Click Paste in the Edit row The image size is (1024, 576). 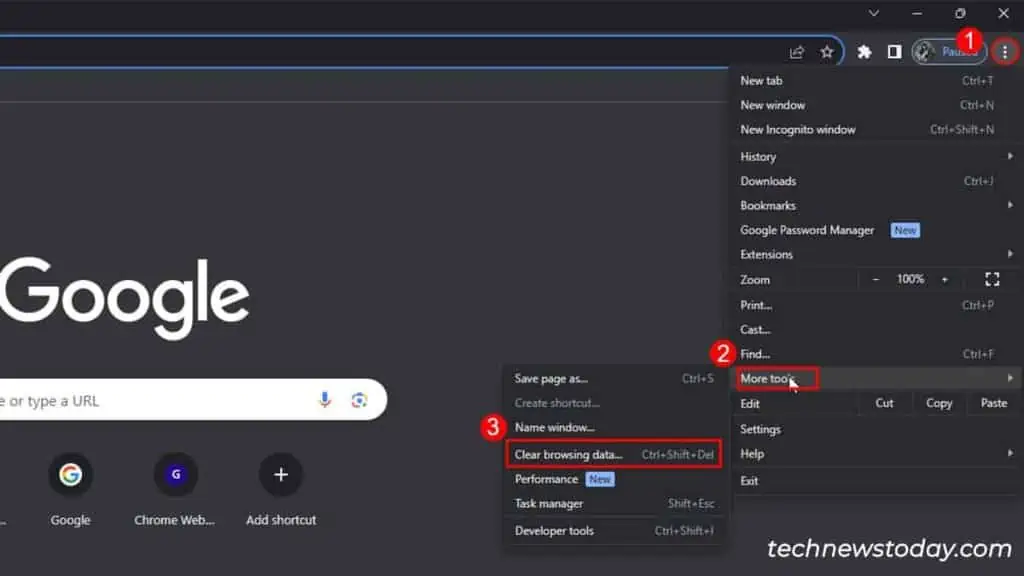coord(993,404)
